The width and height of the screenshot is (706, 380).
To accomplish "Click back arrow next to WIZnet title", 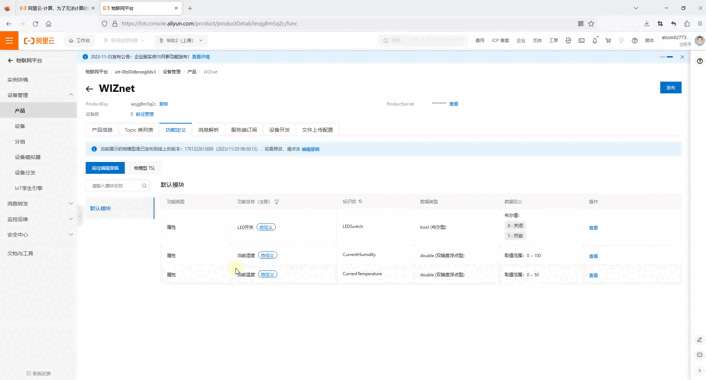I will pos(89,89).
